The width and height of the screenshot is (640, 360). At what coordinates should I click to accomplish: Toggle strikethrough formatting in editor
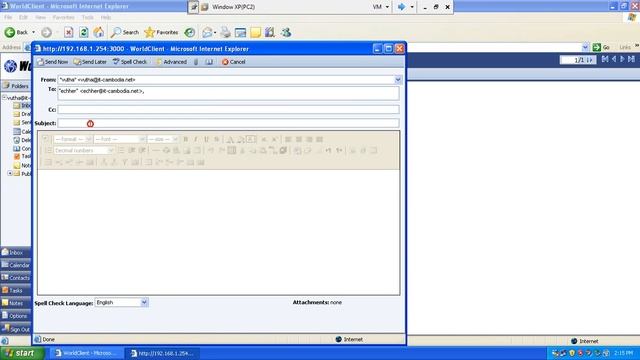pos(217,139)
